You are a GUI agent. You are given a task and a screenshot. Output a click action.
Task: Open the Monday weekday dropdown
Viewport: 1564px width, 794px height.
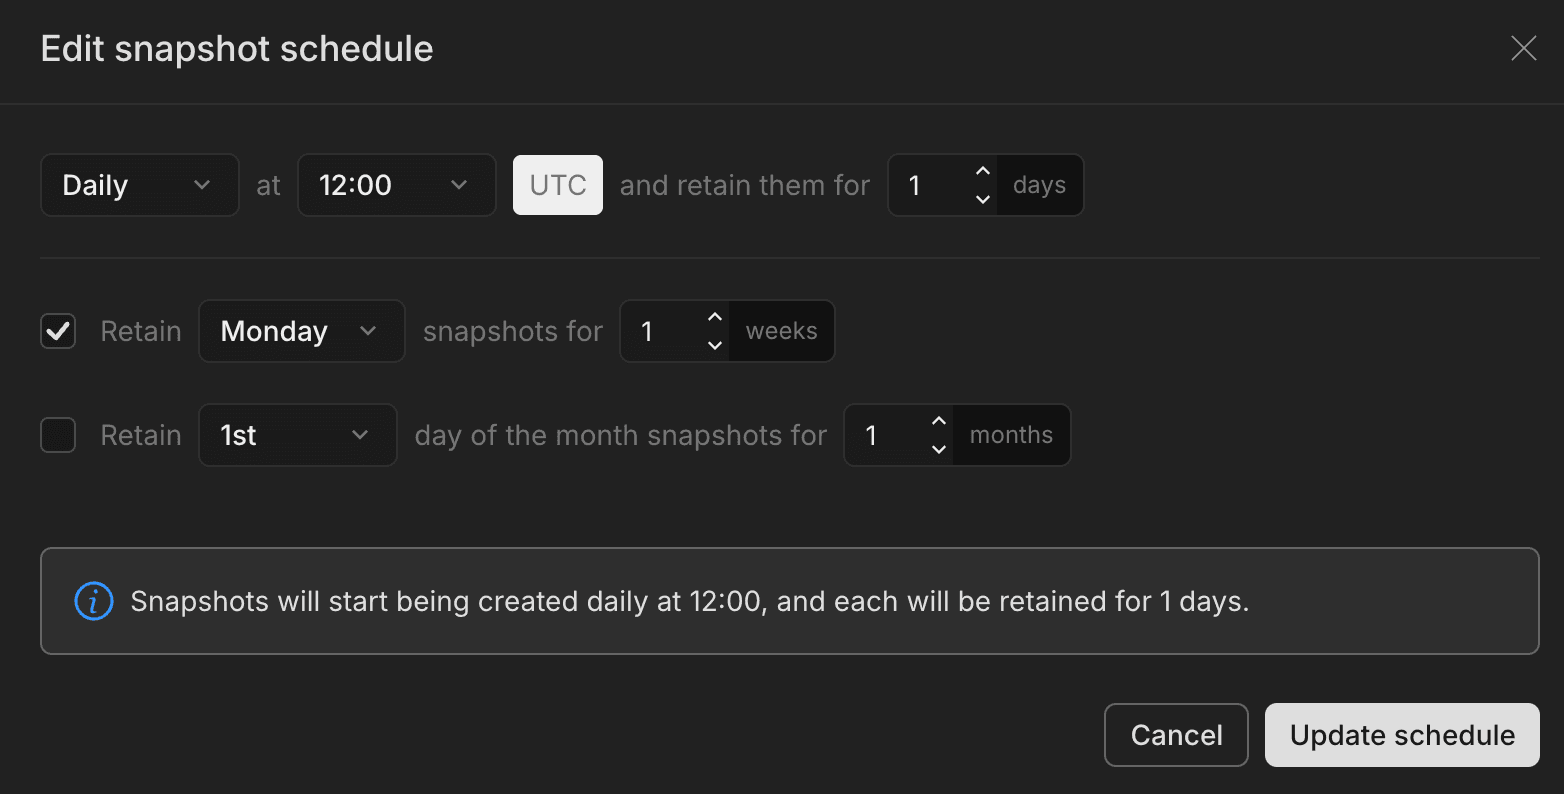click(301, 331)
